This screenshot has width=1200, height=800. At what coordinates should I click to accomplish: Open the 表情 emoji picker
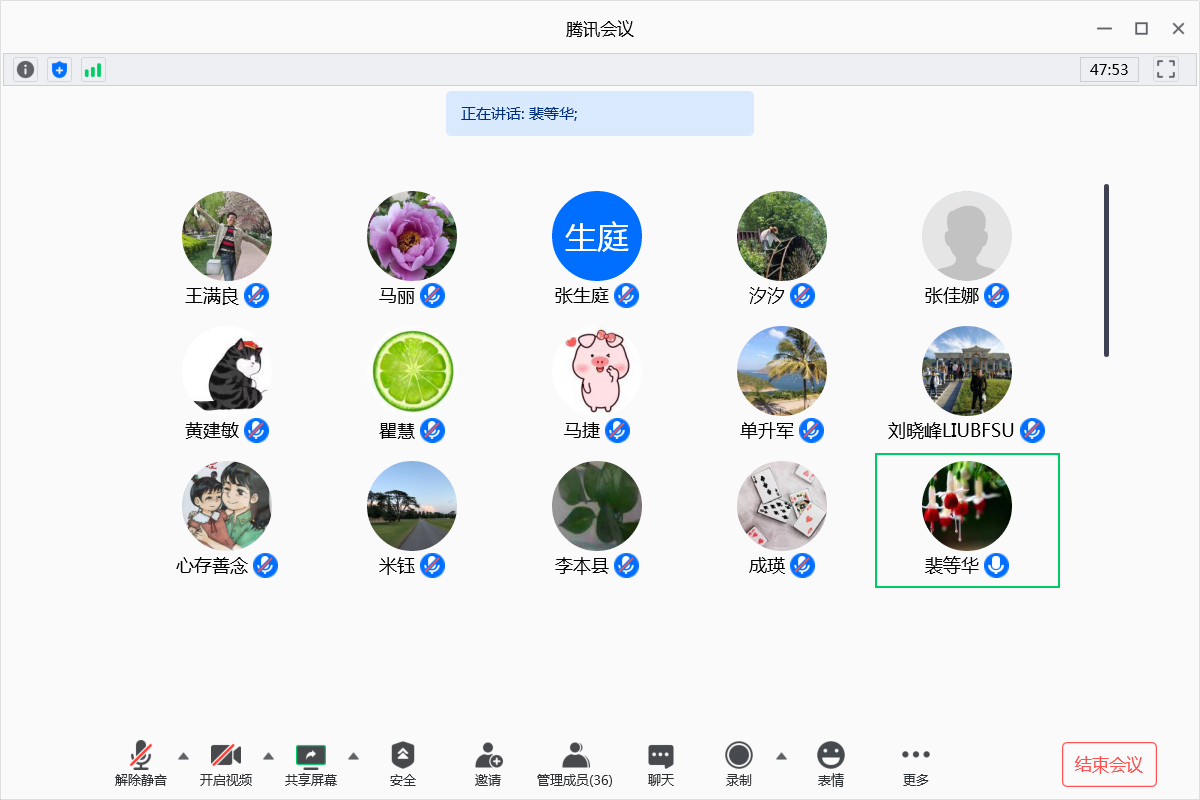pos(831,765)
